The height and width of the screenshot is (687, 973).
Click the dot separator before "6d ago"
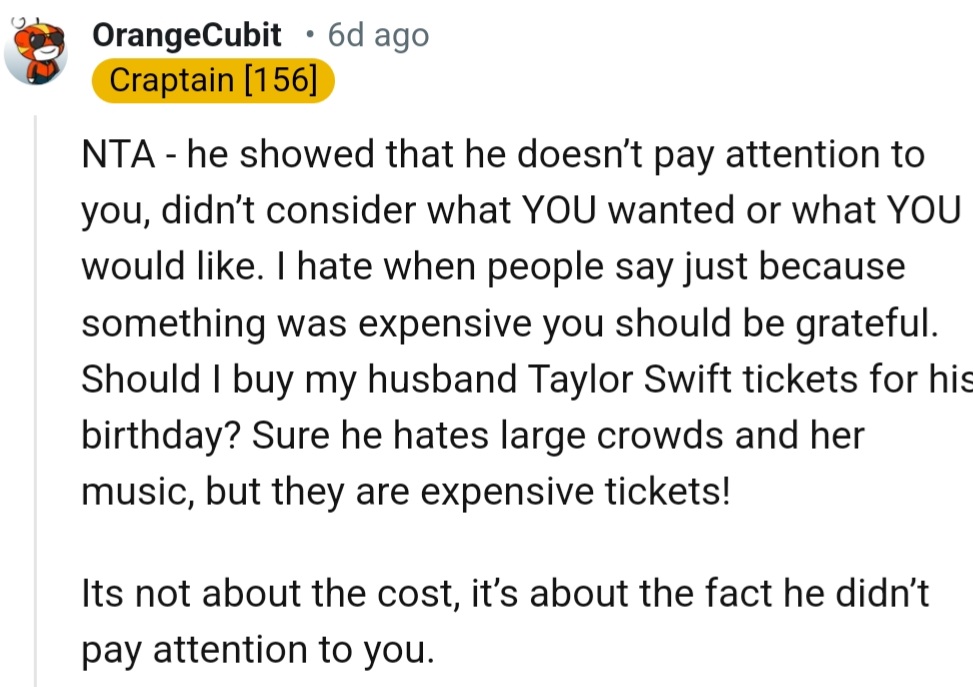(x=312, y=36)
